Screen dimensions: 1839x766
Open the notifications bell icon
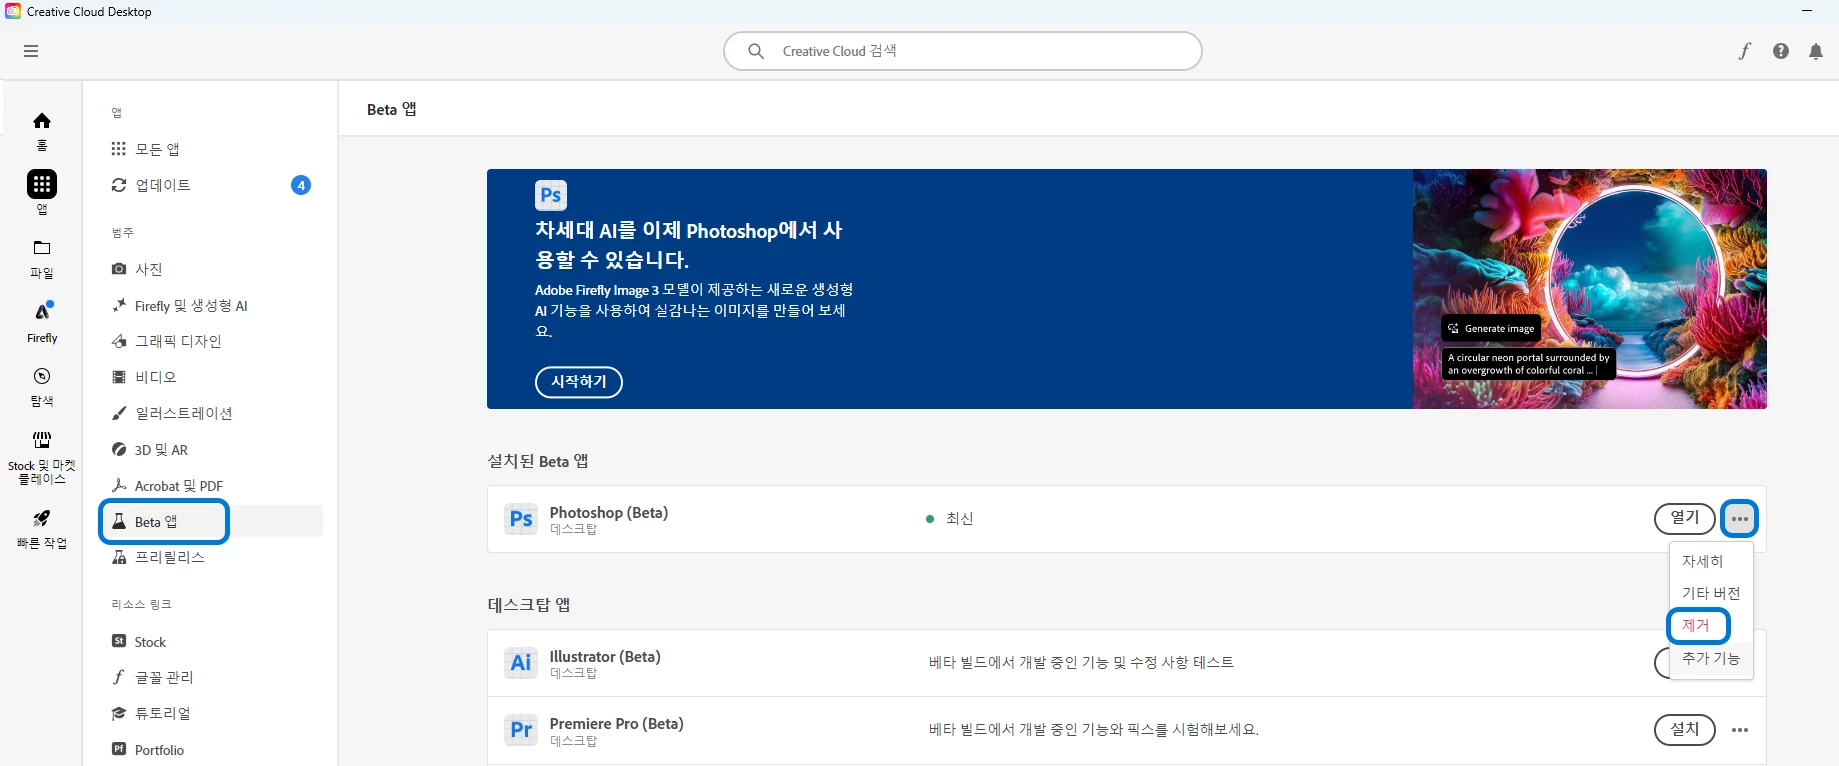pyautogui.click(x=1816, y=51)
